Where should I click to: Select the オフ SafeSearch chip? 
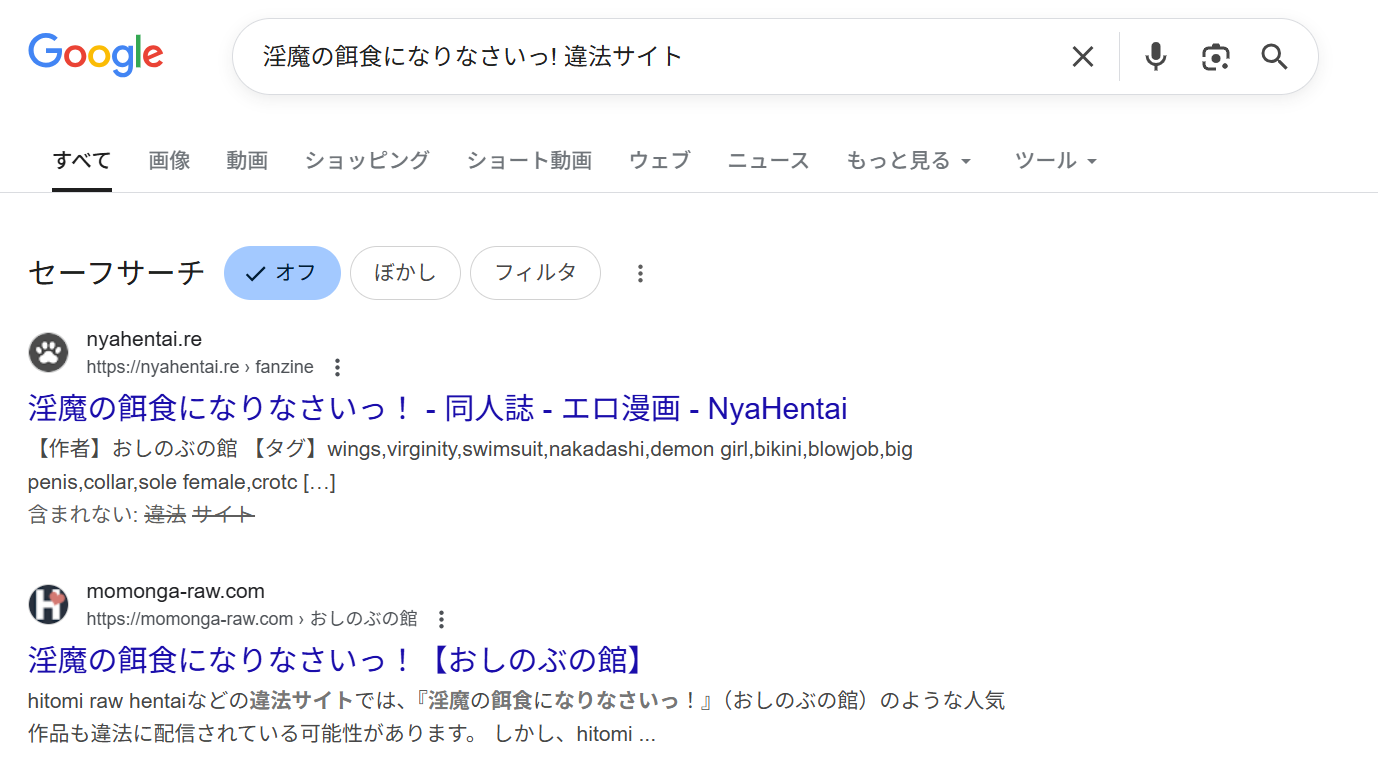(x=282, y=272)
